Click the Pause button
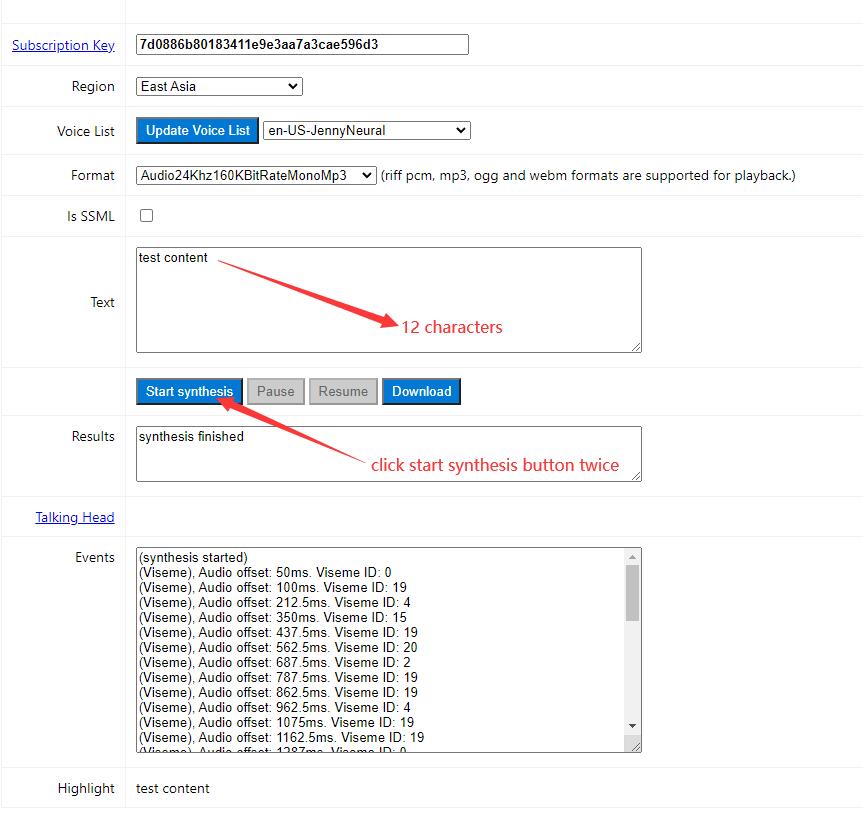The height and width of the screenshot is (813, 863). 275,391
